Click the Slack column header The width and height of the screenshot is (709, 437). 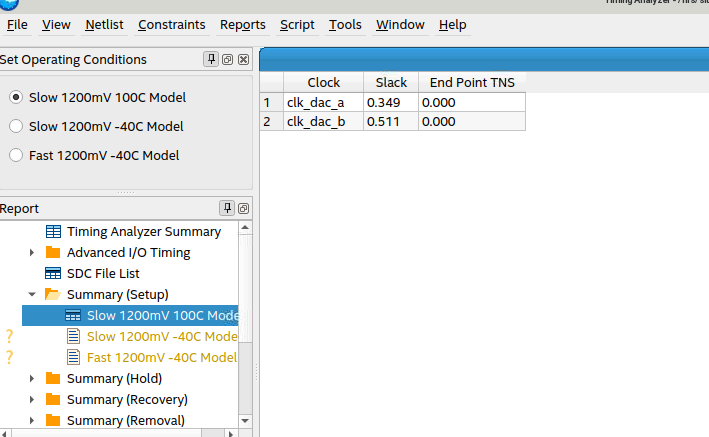(391, 82)
